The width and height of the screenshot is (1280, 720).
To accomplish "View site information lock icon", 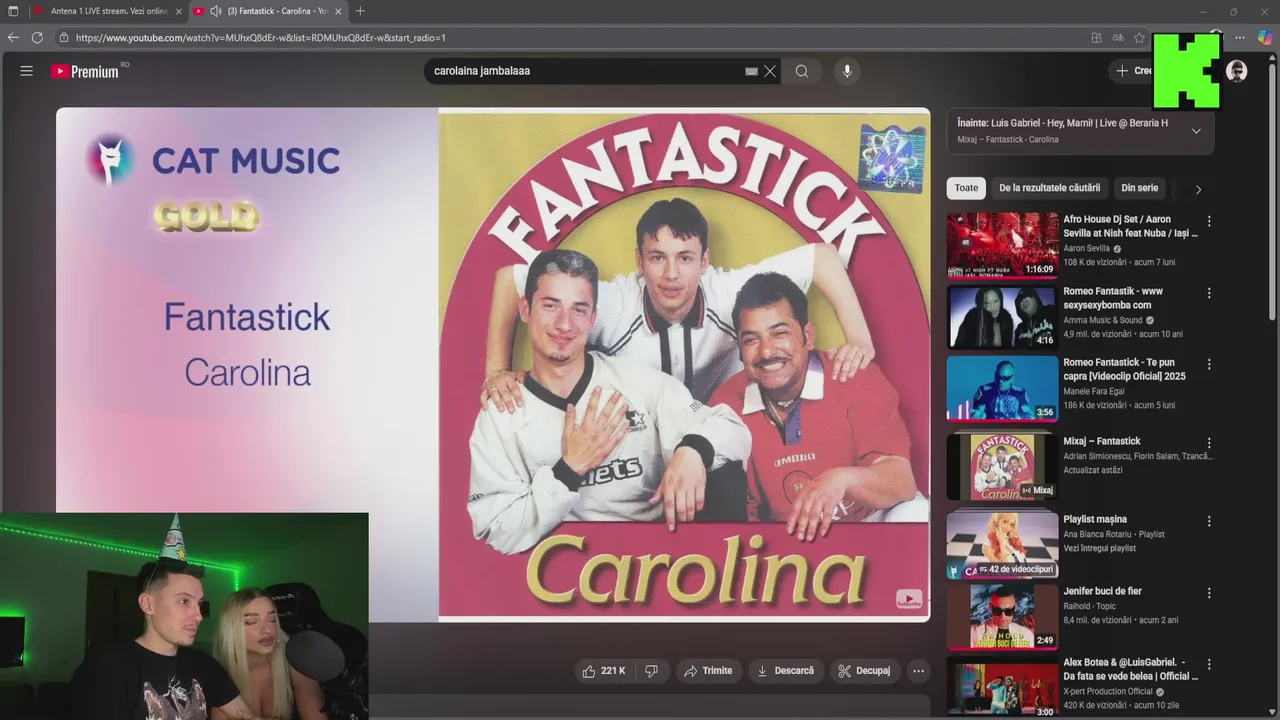I will [x=64, y=38].
